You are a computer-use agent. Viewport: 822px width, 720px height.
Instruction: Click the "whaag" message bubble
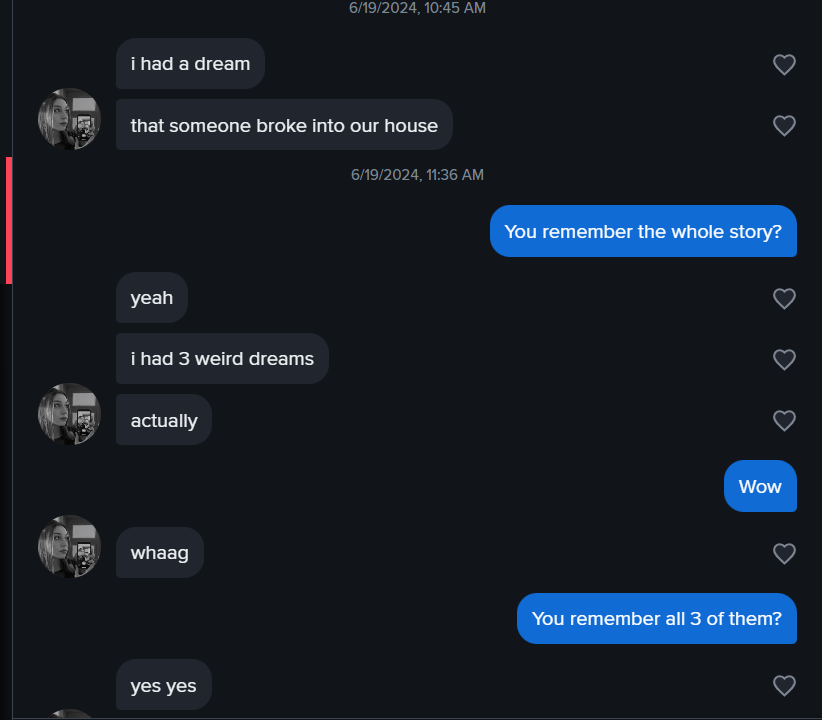coord(159,553)
